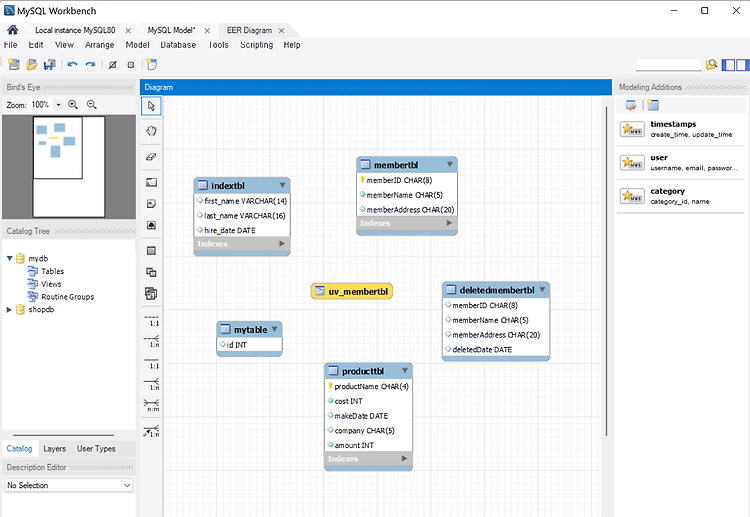
Task: Select the 1:1 non-identifying relationship tool
Action: coord(152,320)
